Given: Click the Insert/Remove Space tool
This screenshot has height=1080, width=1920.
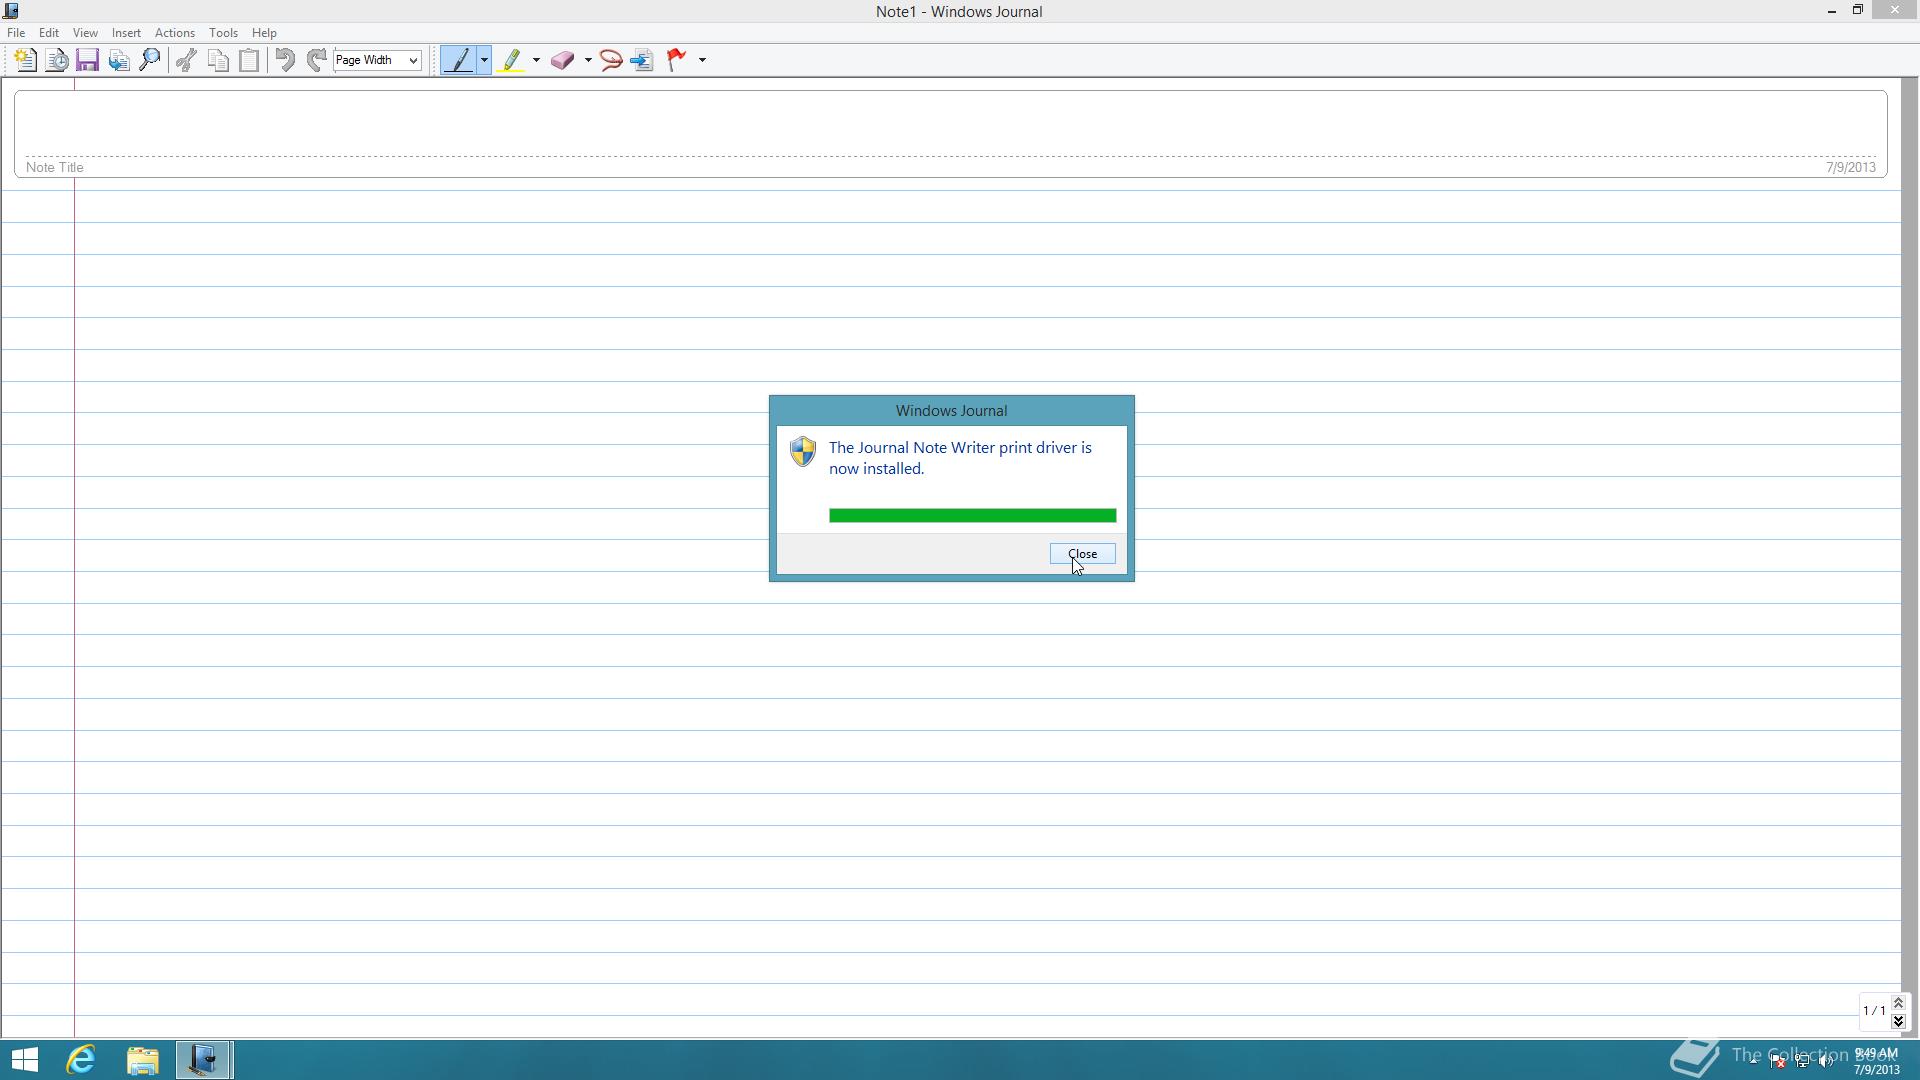Looking at the screenshot, I should click(x=642, y=60).
